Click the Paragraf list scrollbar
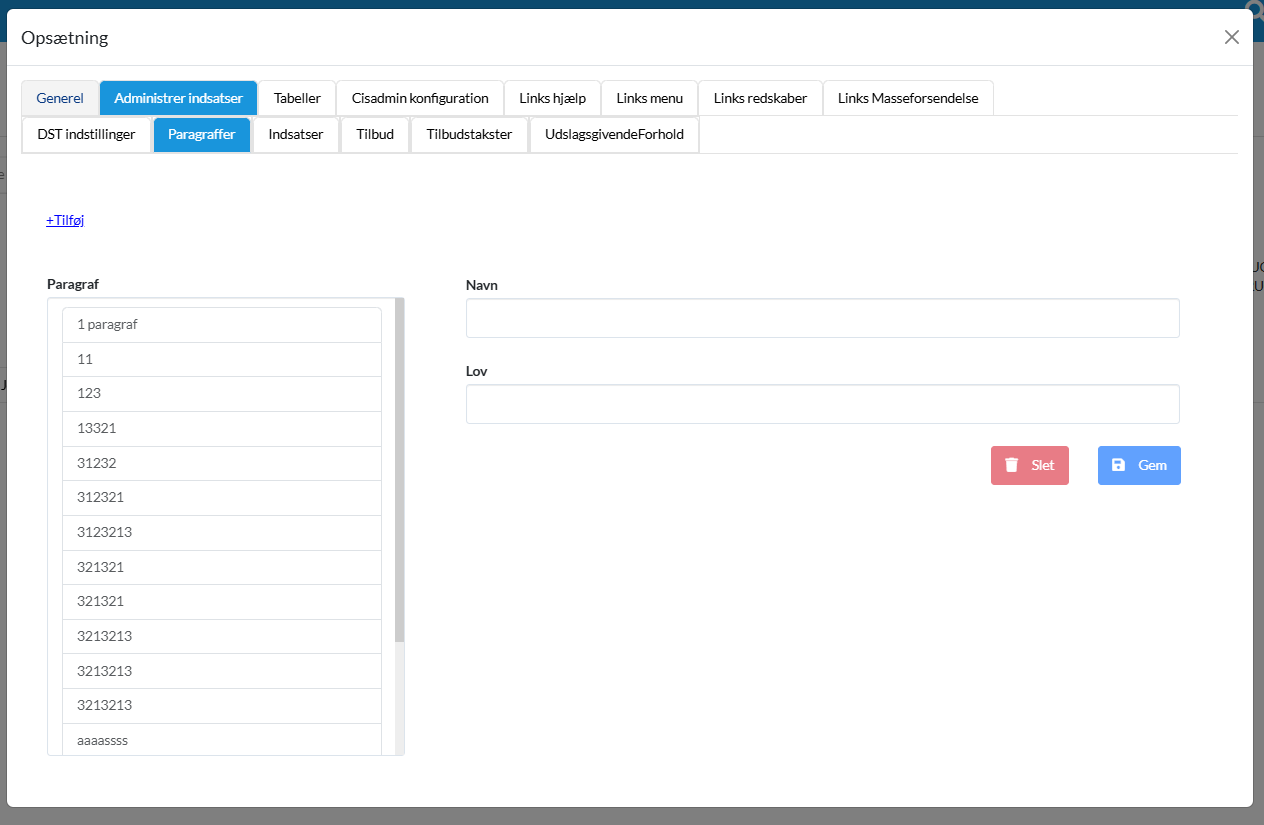 (399, 470)
